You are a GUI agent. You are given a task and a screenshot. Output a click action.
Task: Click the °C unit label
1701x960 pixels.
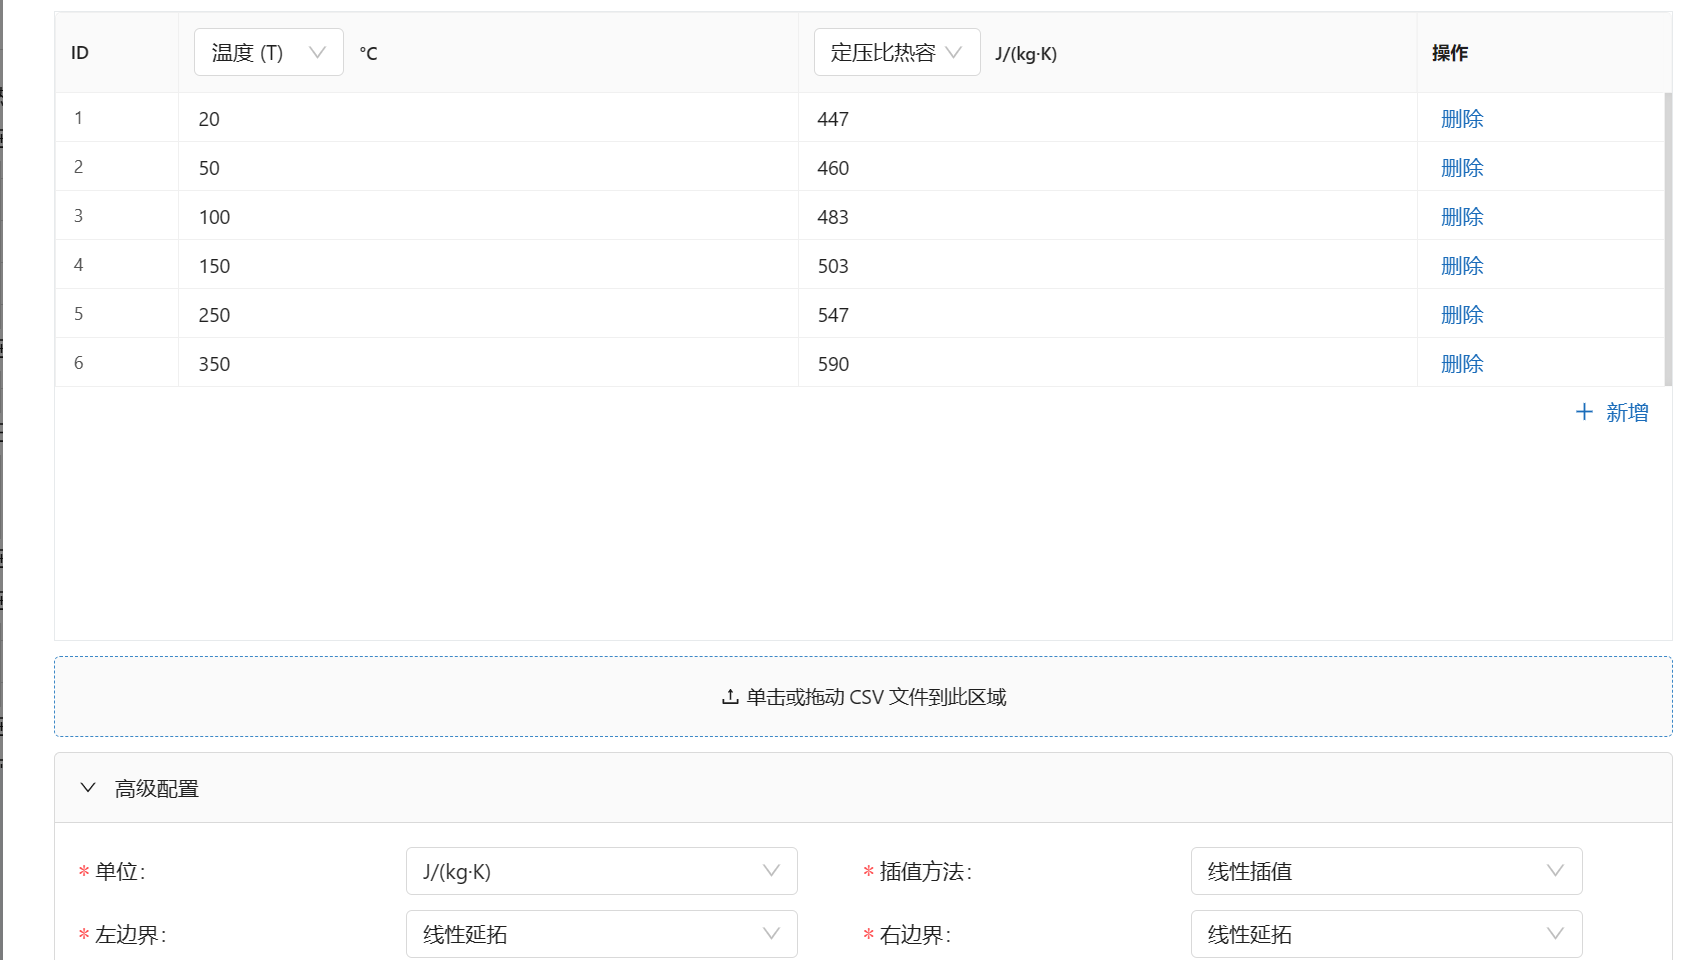tap(369, 53)
